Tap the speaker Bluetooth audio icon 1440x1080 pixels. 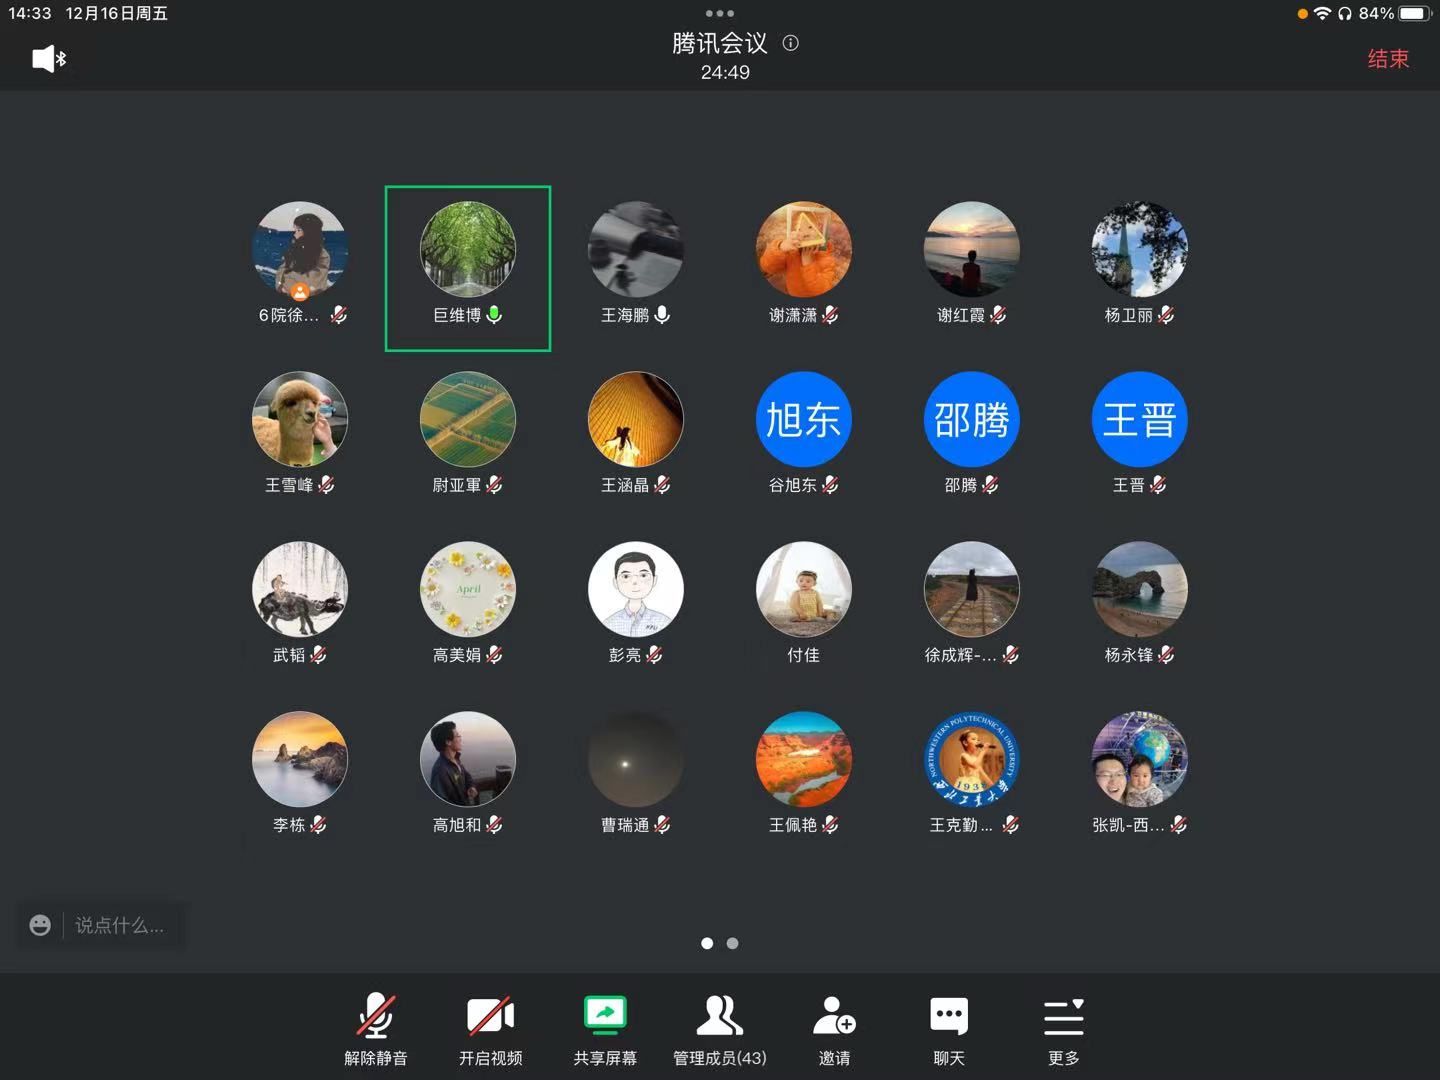click(x=48, y=59)
